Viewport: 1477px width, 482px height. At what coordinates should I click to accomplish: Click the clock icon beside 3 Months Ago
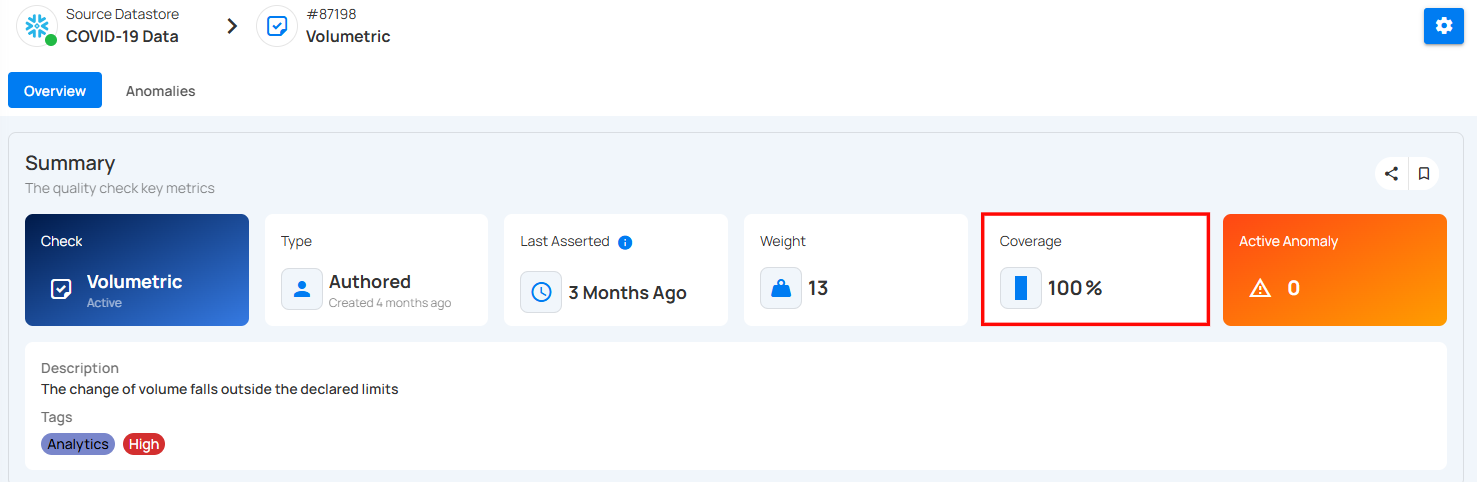point(541,292)
